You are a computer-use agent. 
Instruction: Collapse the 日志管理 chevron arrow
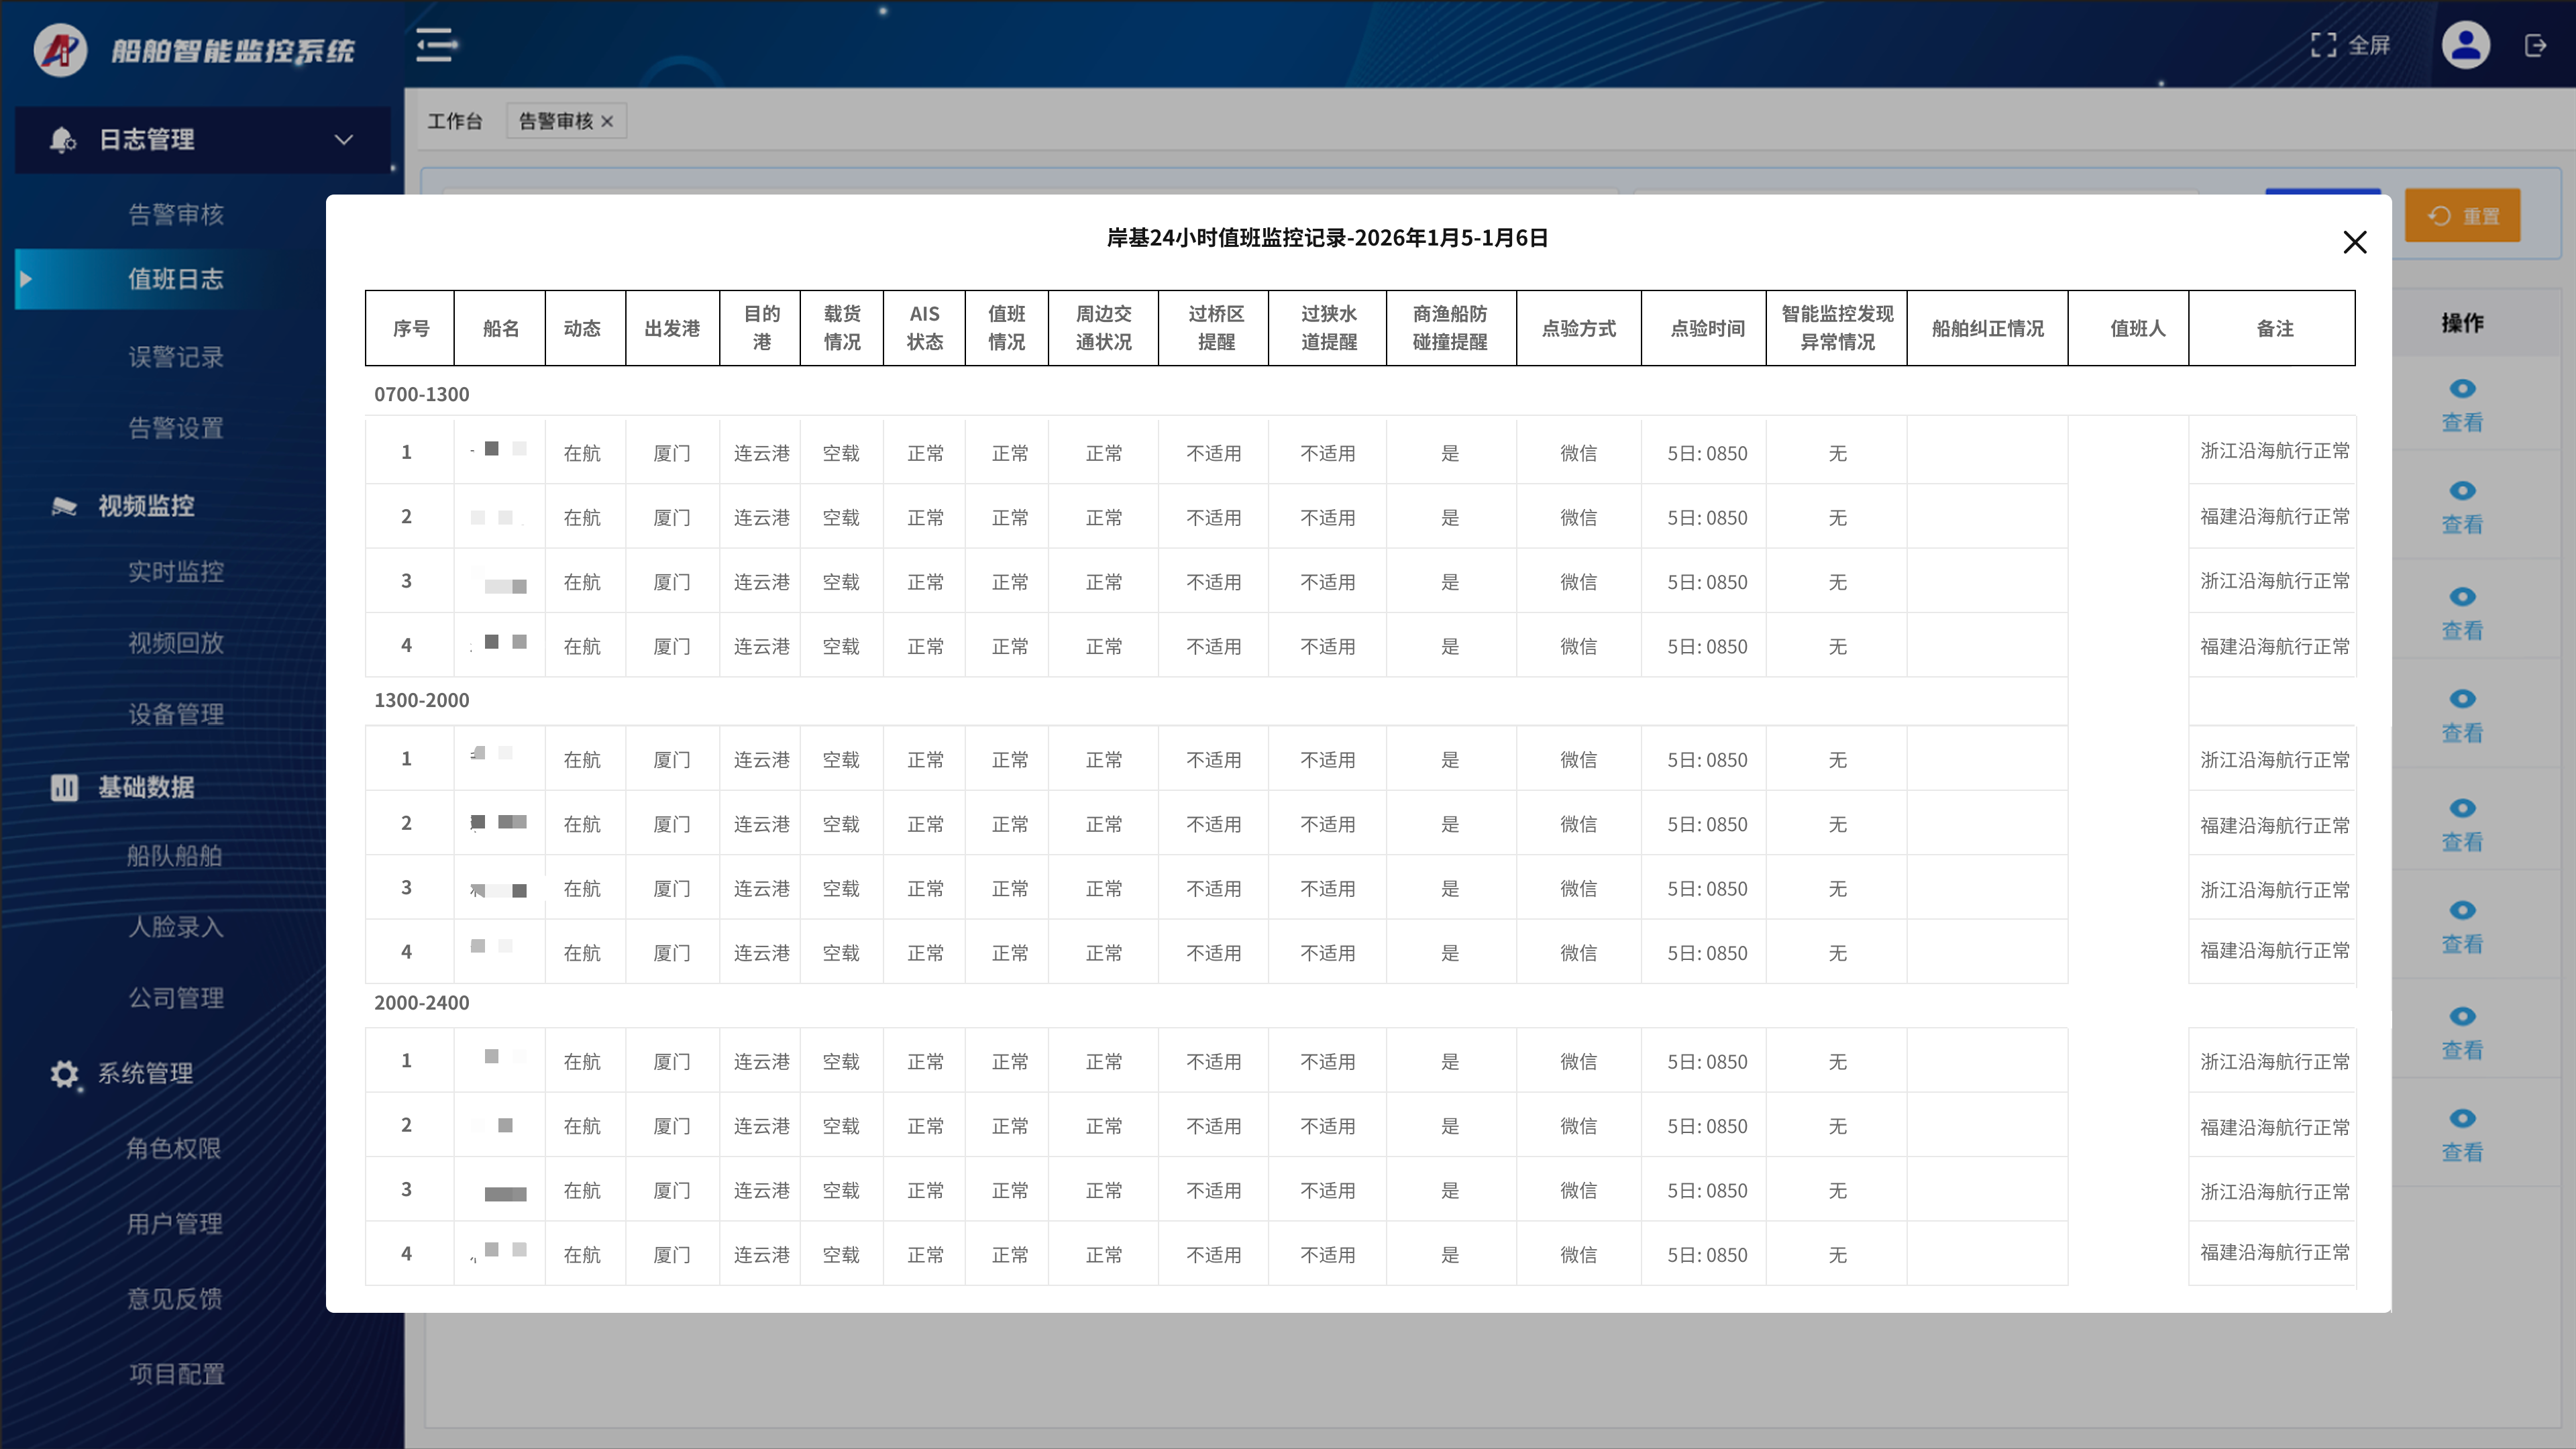tap(344, 140)
